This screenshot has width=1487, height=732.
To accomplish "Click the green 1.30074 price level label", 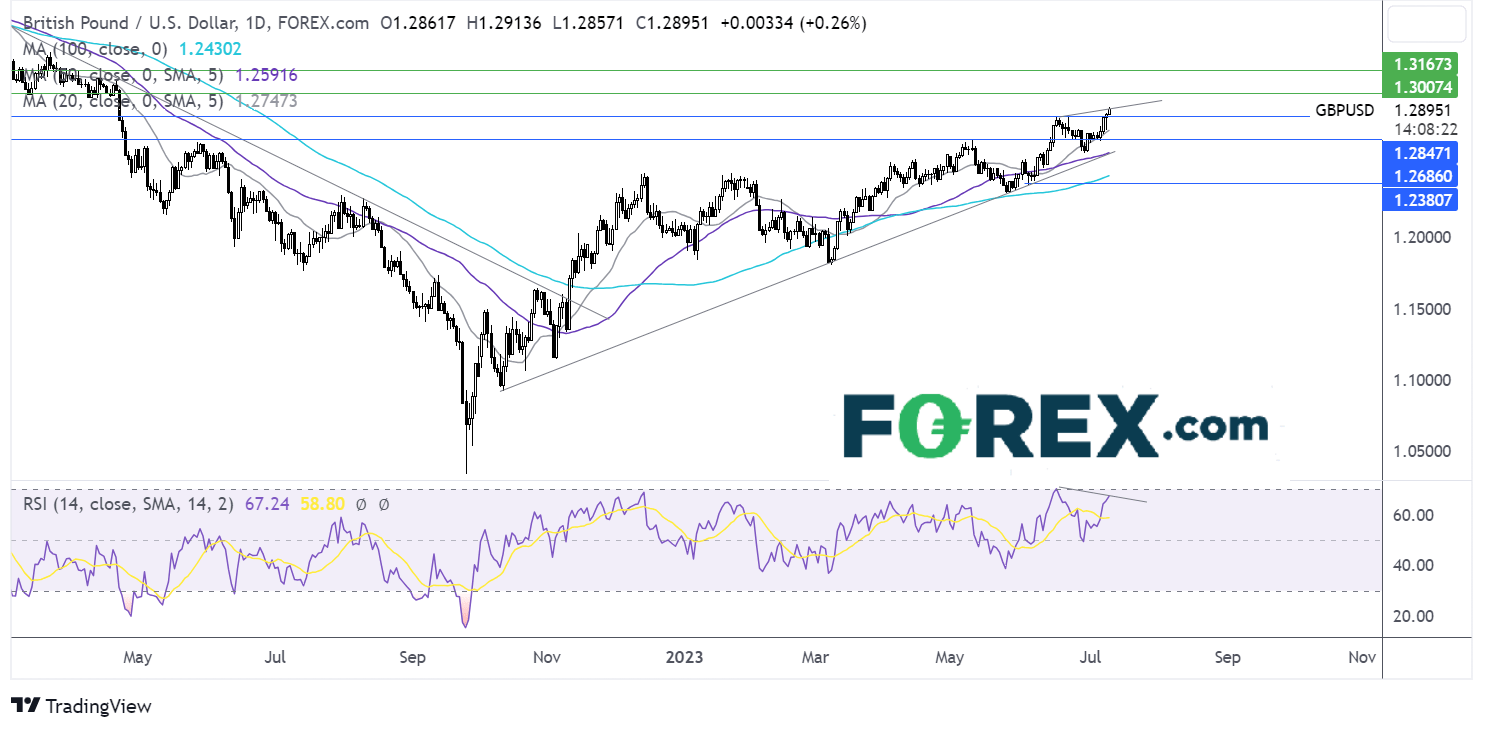I will 1419,86.
